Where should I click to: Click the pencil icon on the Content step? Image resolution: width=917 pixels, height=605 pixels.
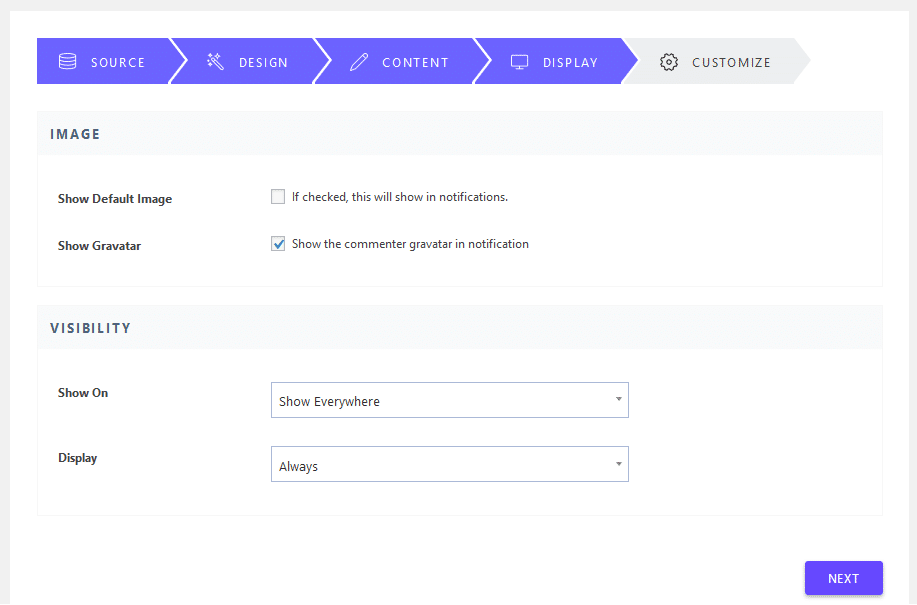pyautogui.click(x=359, y=61)
